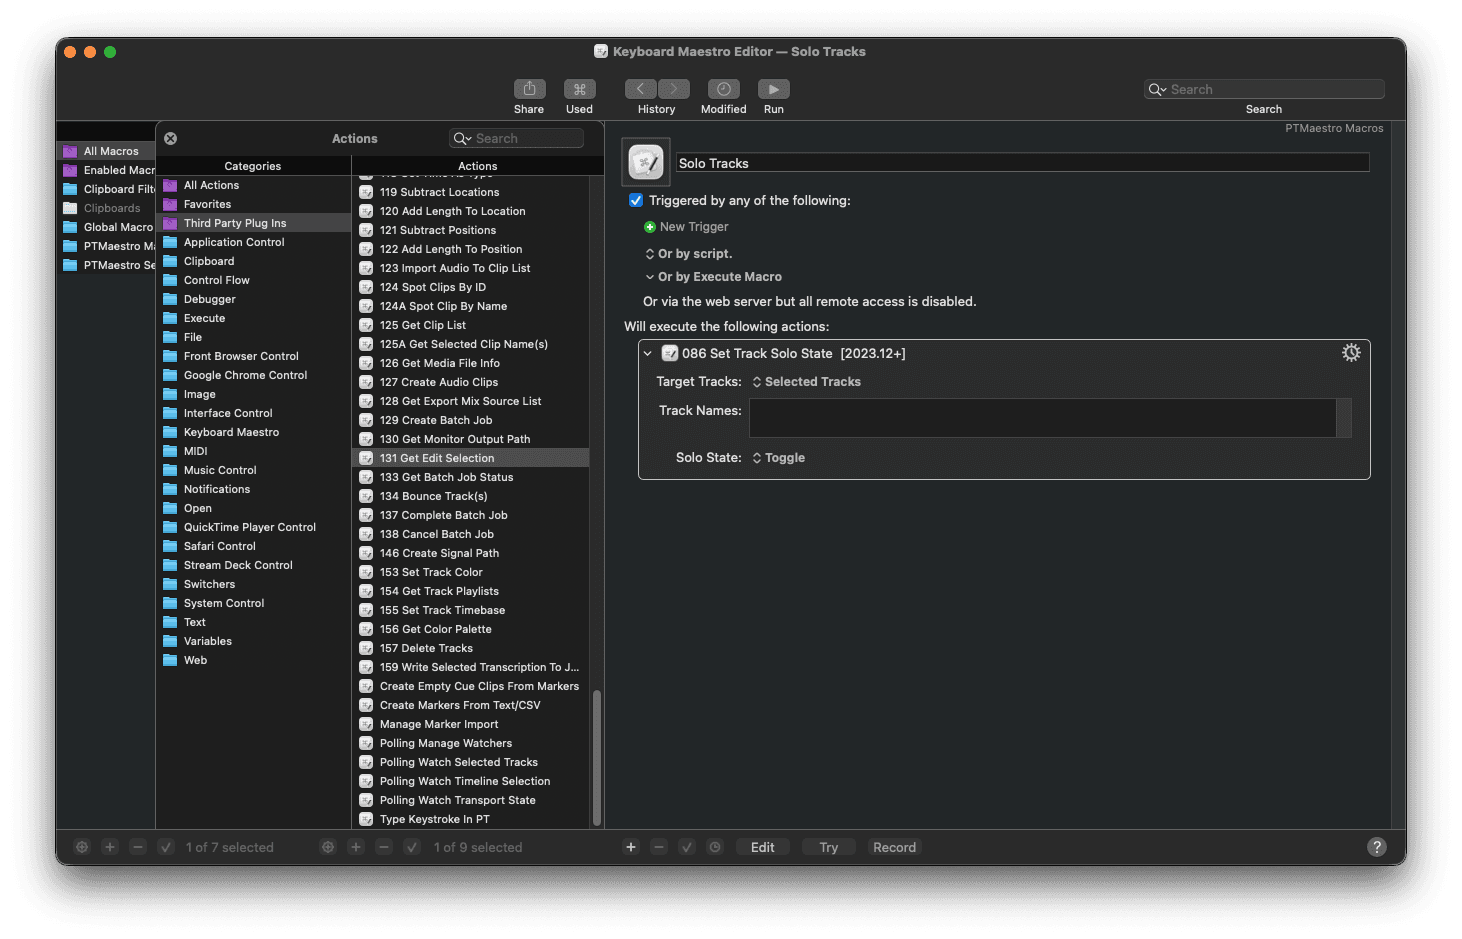Click the clock icon in editor bottom bar
Image resolution: width=1462 pixels, height=939 pixels.
coord(715,847)
